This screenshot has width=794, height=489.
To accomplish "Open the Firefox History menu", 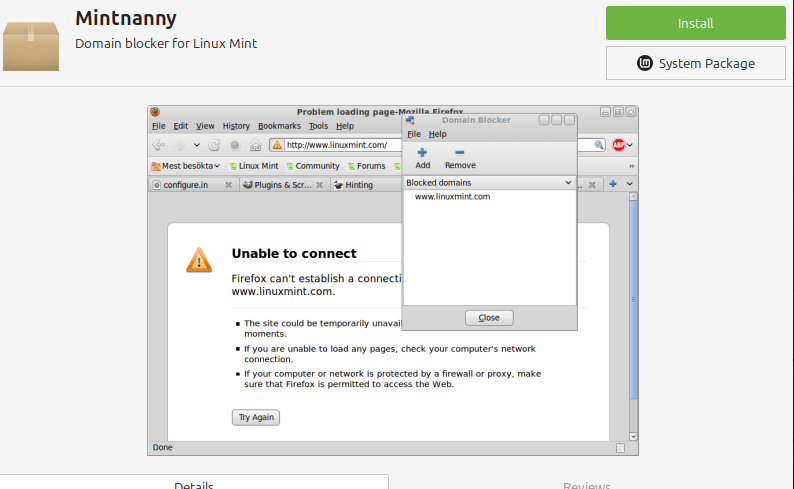I will [x=236, y=126].
